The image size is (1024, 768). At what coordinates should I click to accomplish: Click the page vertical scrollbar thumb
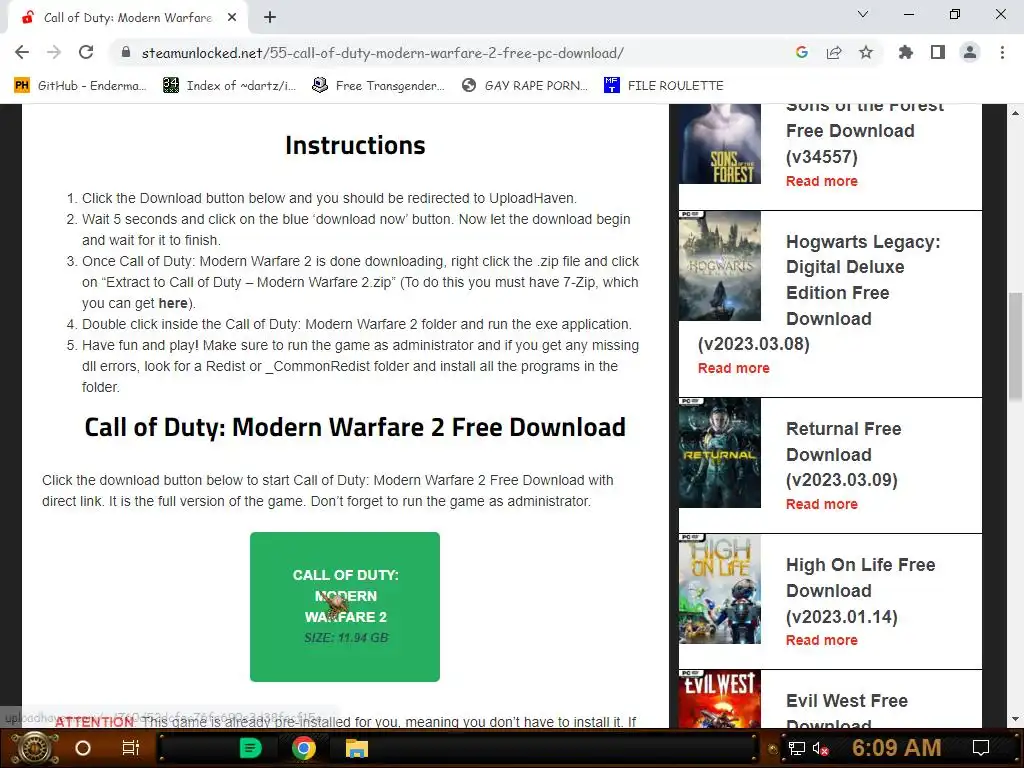click(x=1016, y=345)
